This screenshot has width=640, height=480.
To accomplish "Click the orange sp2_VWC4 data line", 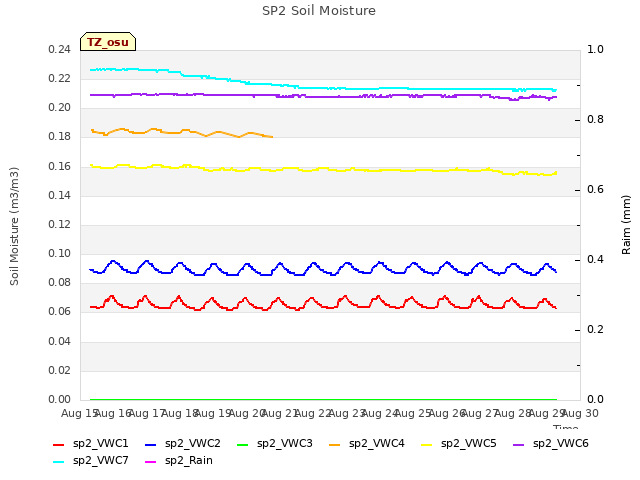I will [182, 132].
